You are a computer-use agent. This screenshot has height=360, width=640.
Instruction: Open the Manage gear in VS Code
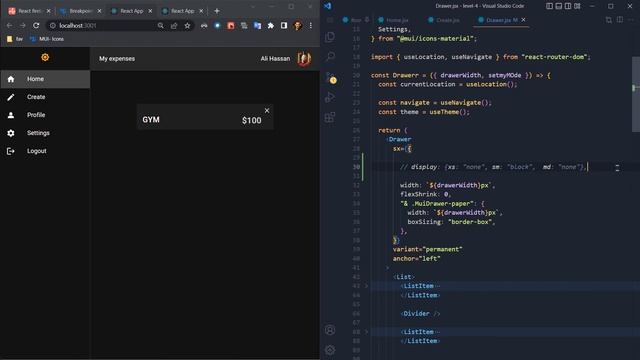330,350
